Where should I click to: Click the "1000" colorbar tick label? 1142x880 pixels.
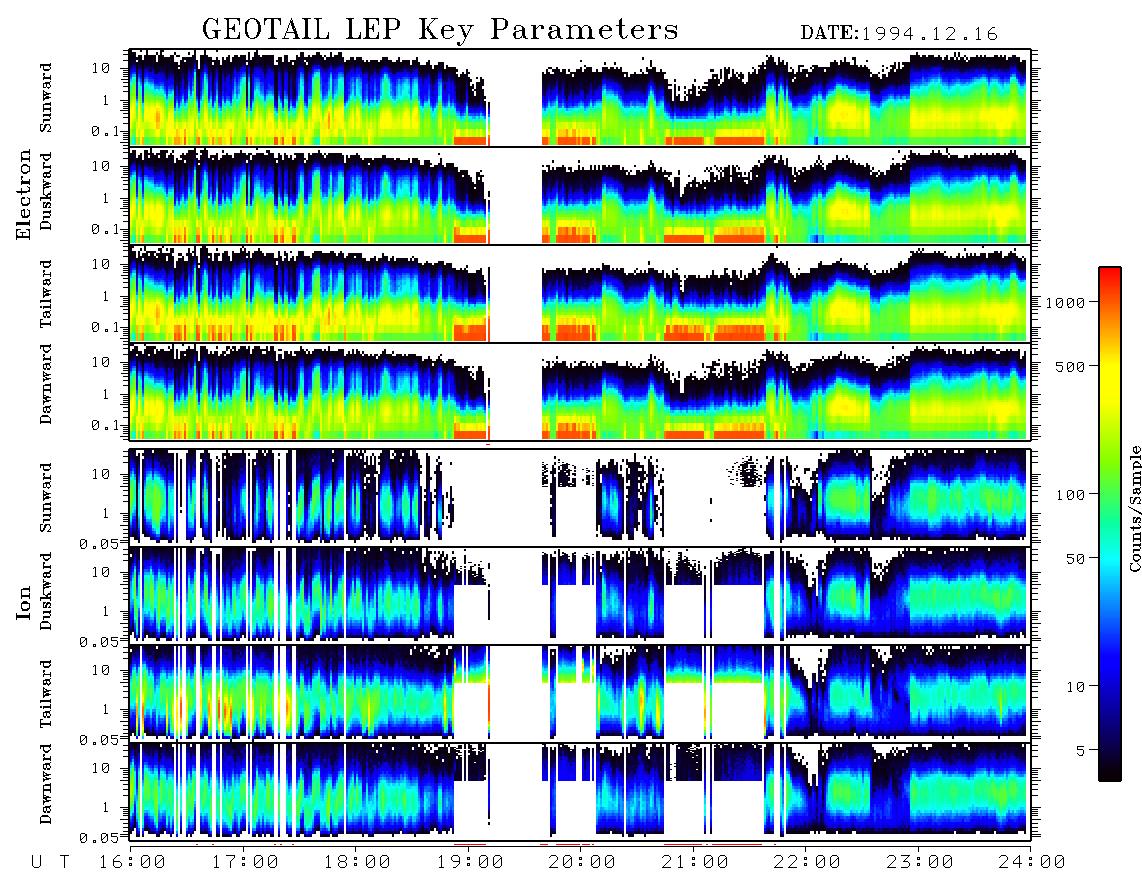[x=1065, y=303]
